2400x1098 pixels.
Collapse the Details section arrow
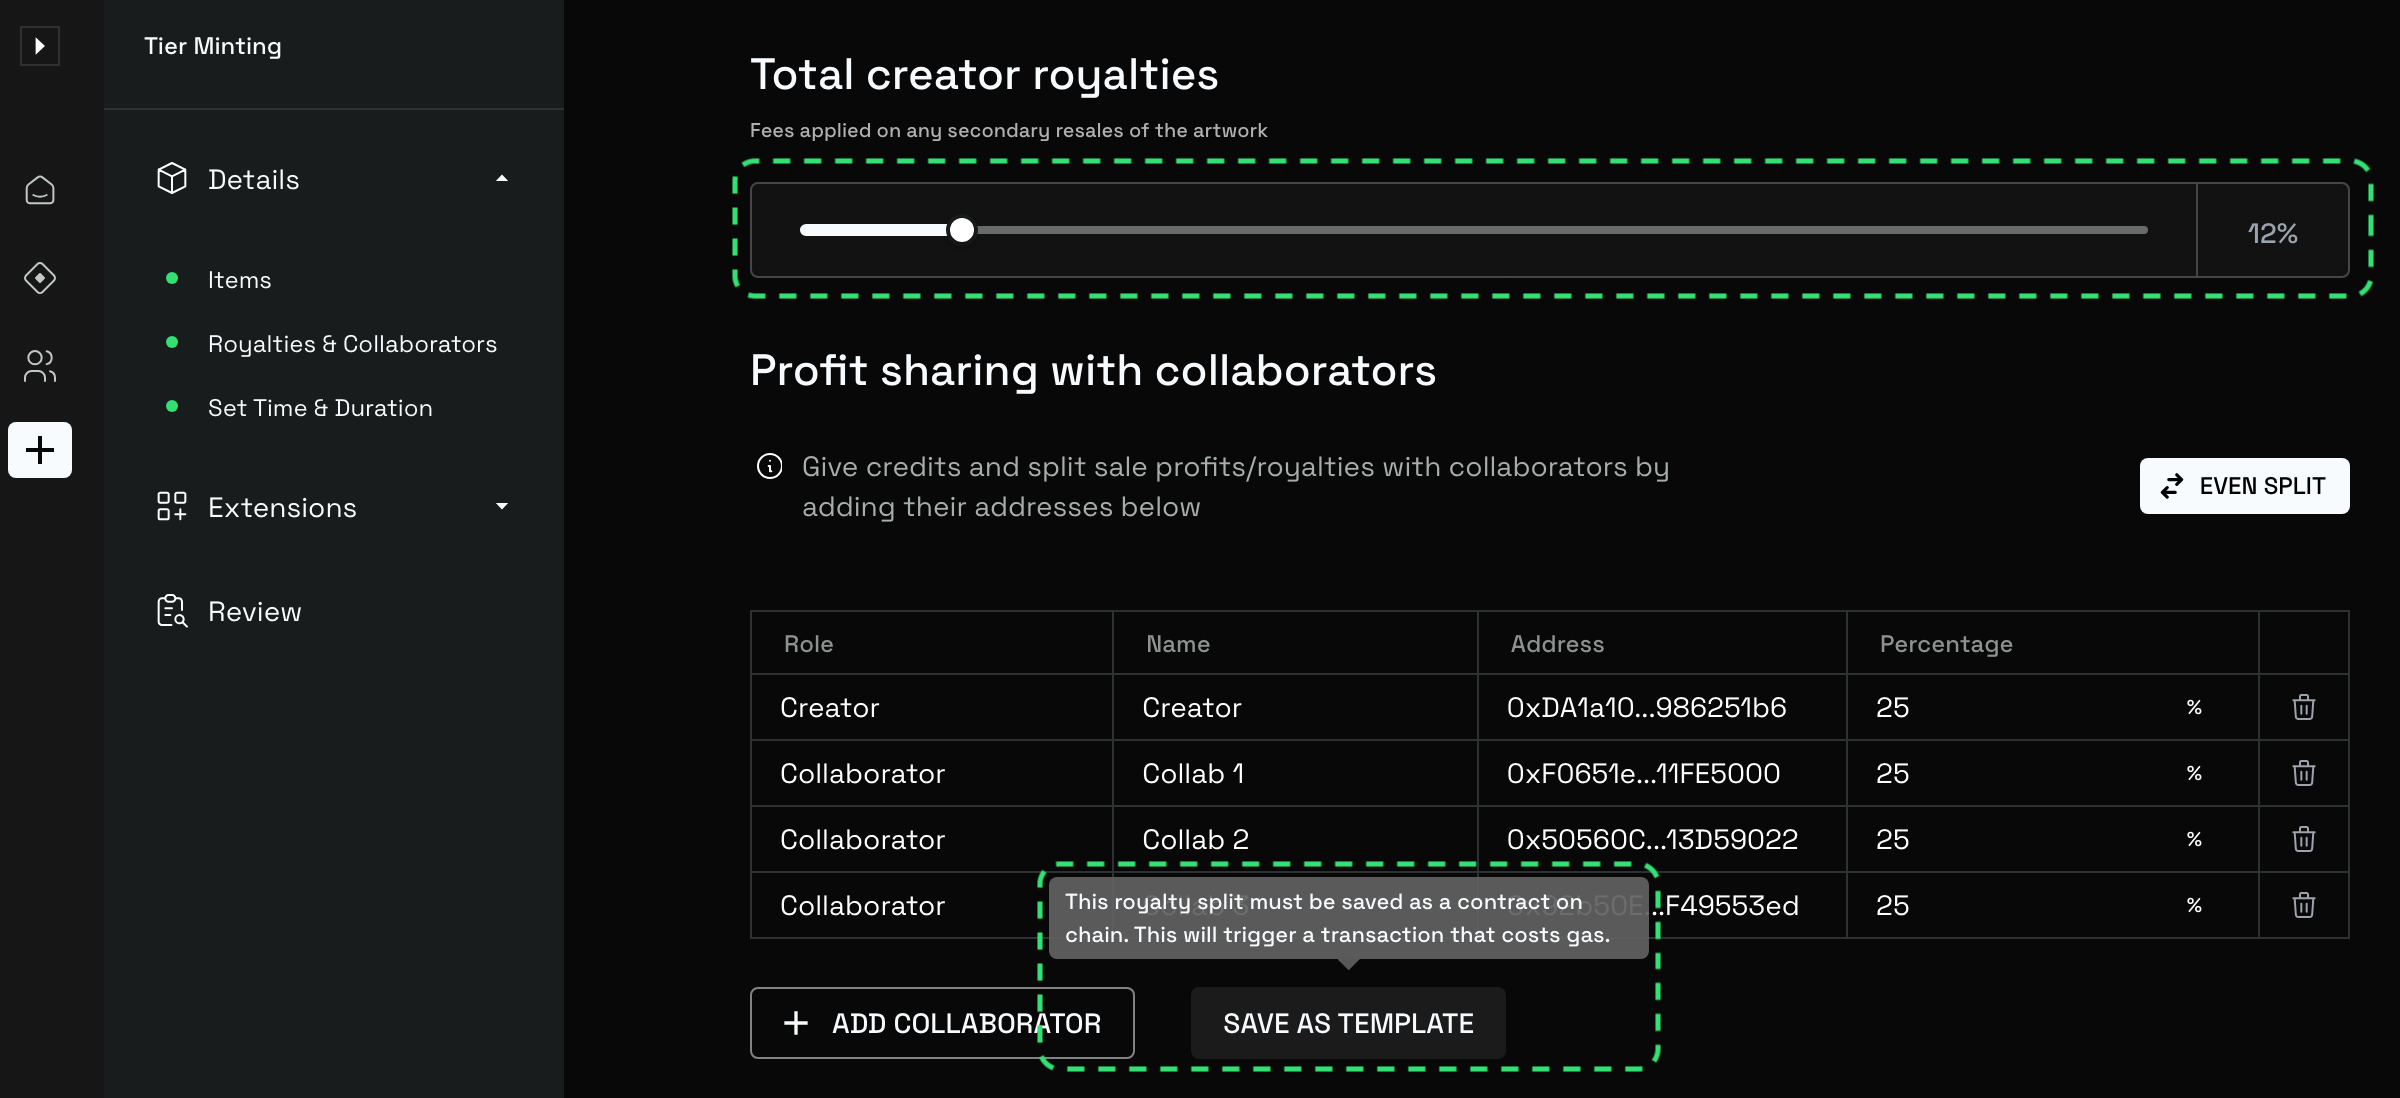tap(502, 179)
